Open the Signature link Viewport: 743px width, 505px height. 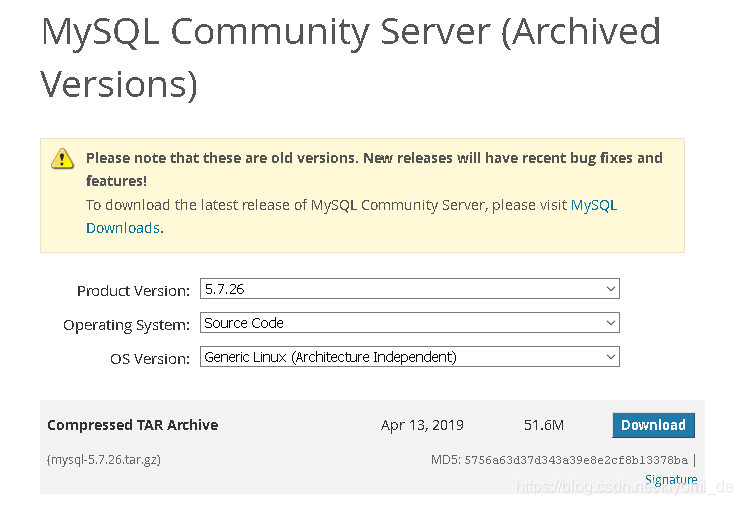coord(671,479)
